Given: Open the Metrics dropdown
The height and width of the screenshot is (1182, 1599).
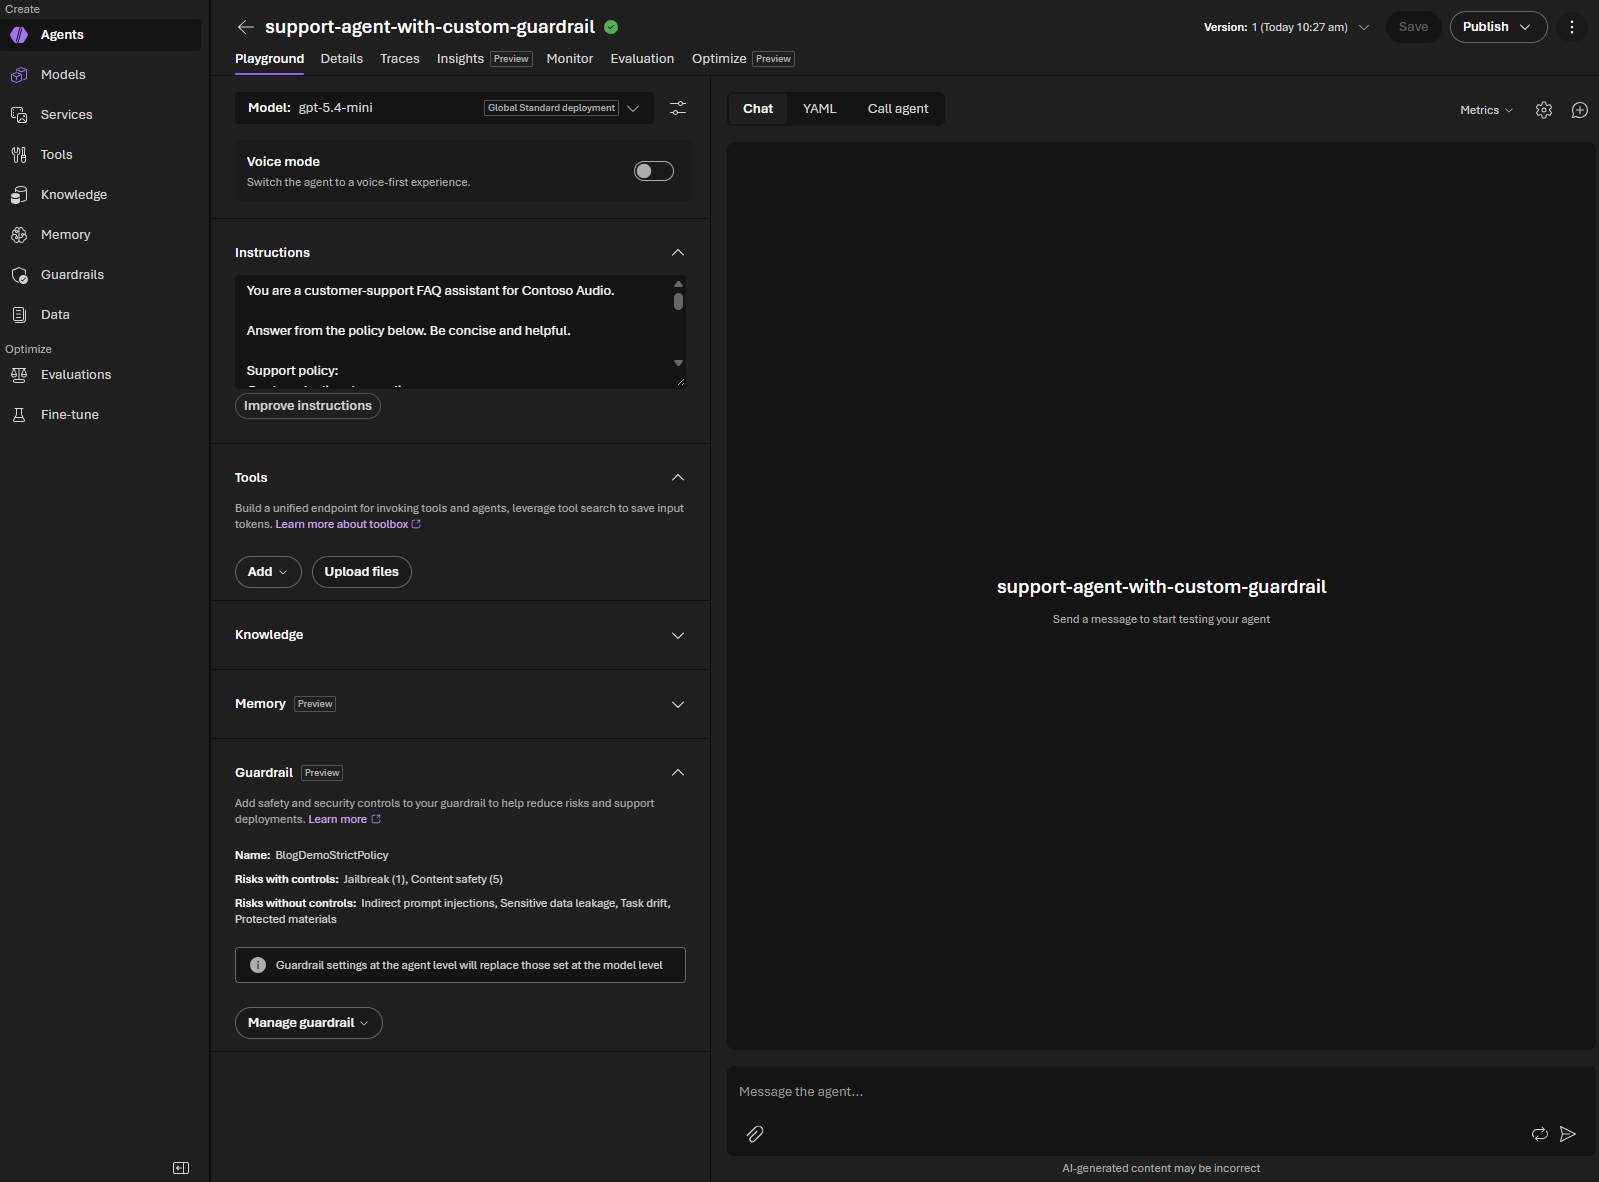Looking at the screenshot, I should (1486, 110).
